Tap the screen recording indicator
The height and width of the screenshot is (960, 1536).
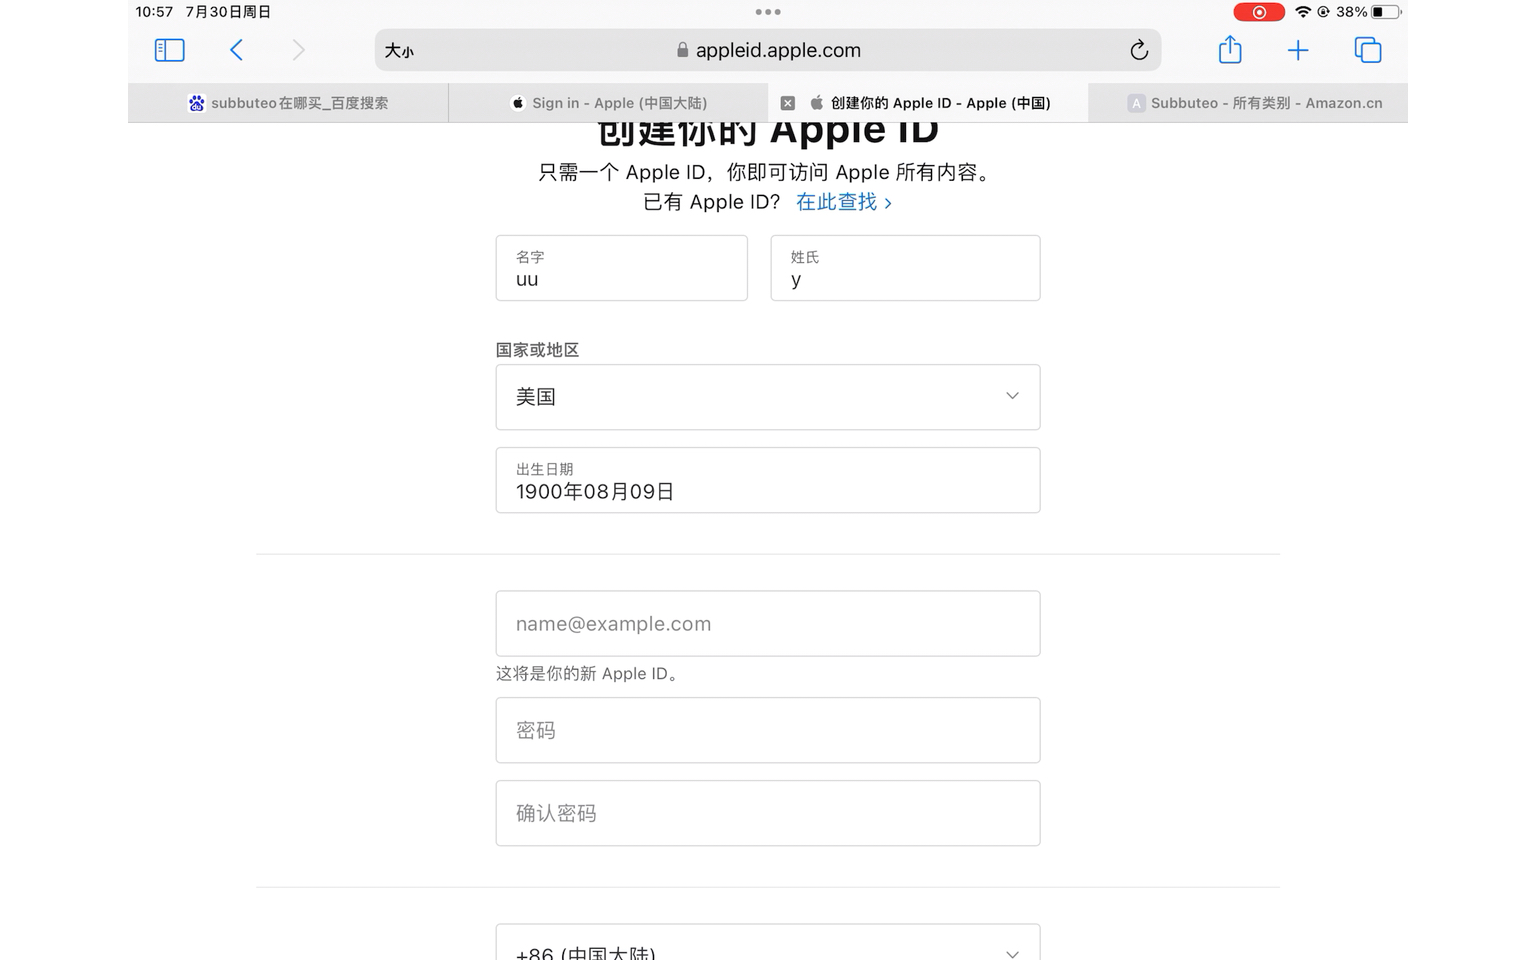pos(1259,12)
